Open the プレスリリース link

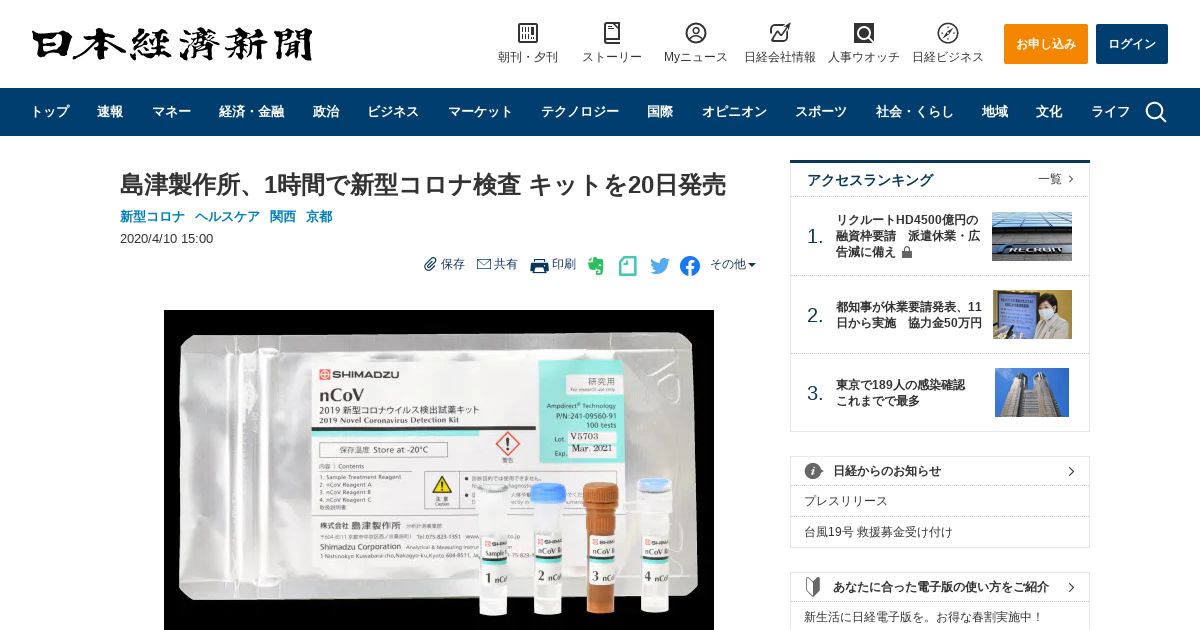(x=846, y=501)
